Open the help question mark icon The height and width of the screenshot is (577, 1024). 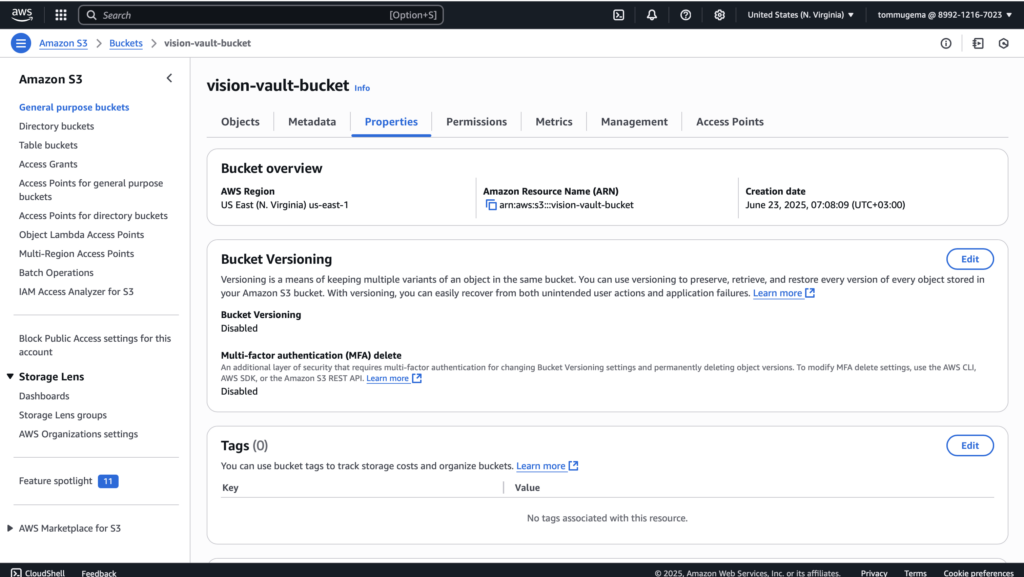[685, 15]
